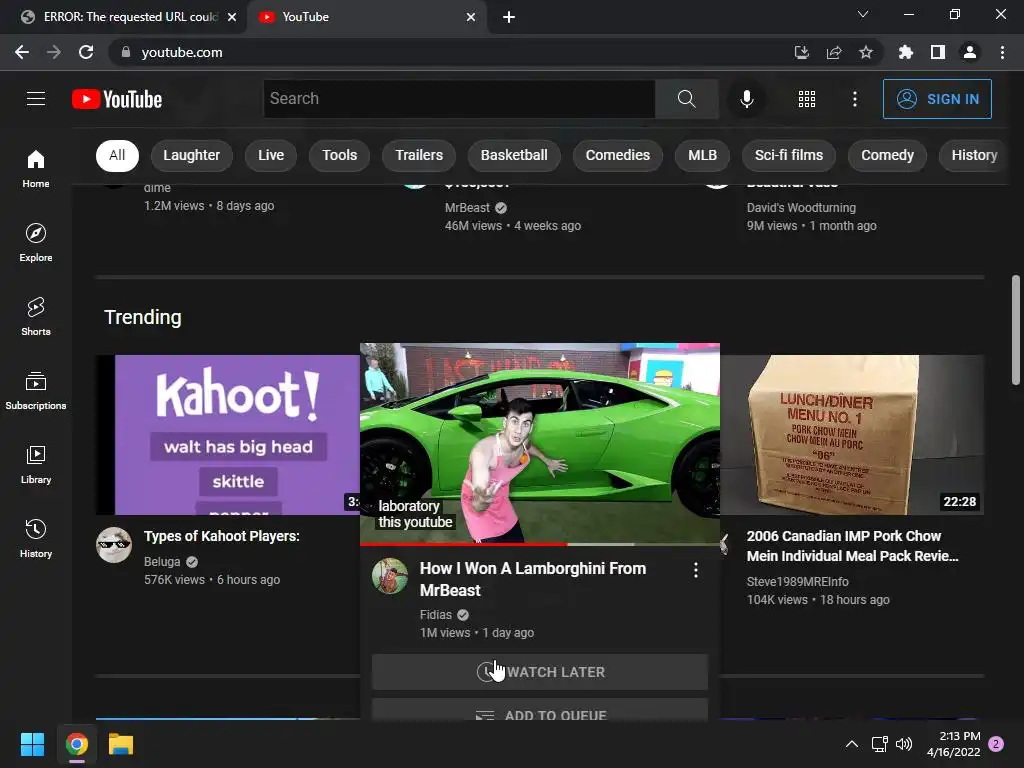Open History in sidebar
Image resolution: width=1024 pixels, height=768 pixels.
click(36, 538)
